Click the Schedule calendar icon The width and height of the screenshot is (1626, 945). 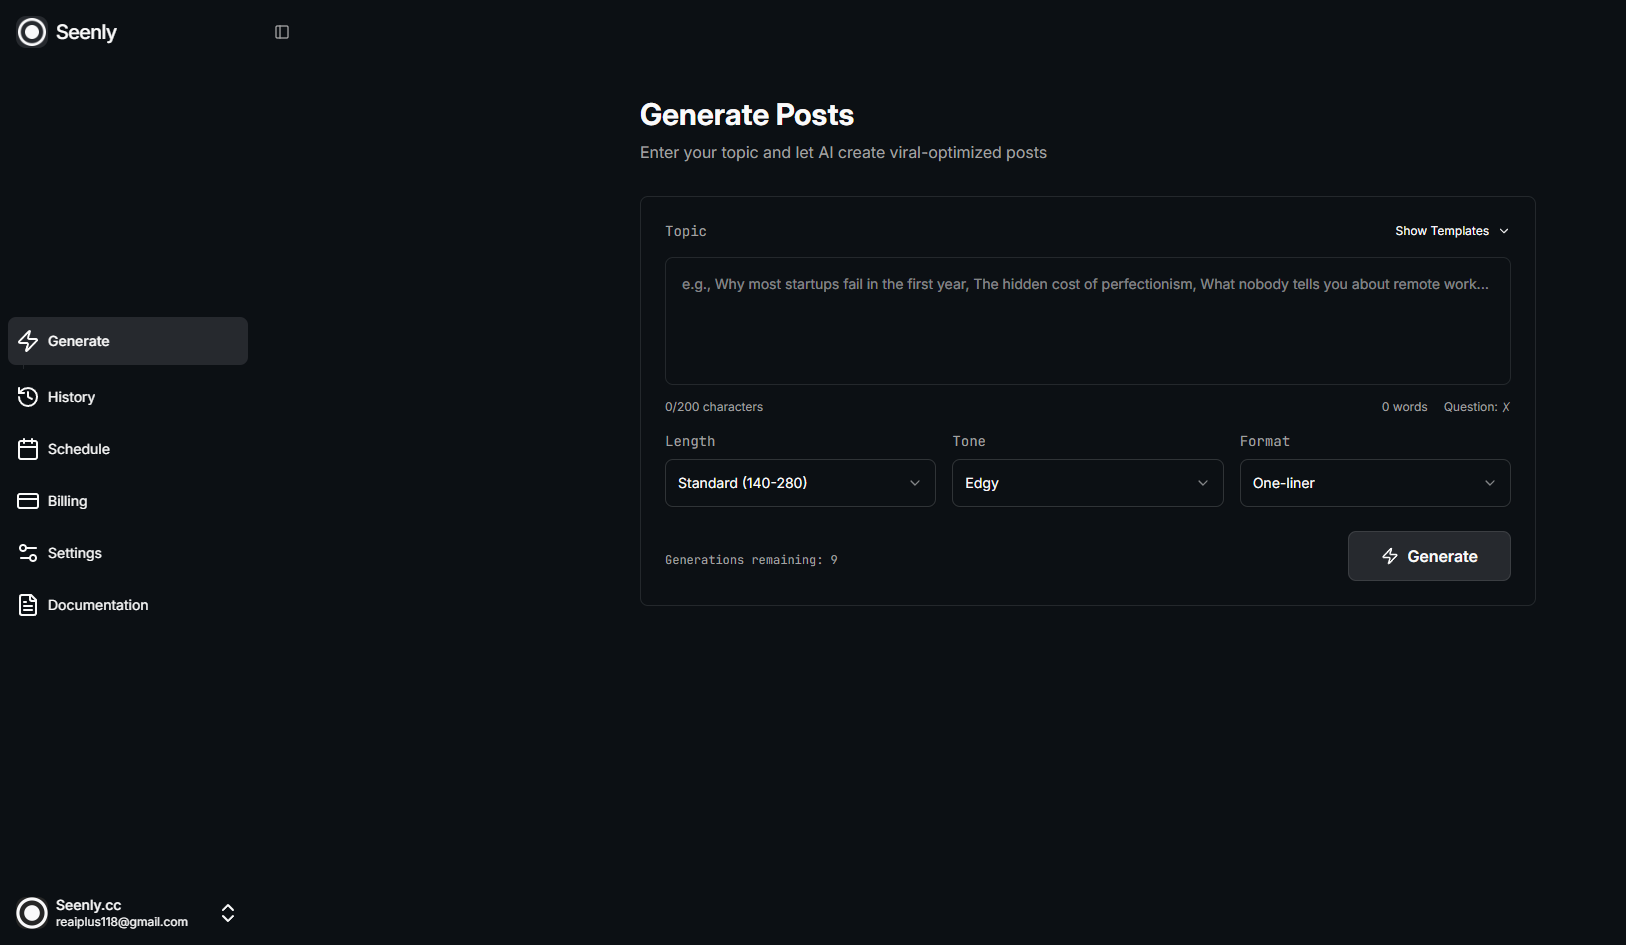click(x=28, y=449)
